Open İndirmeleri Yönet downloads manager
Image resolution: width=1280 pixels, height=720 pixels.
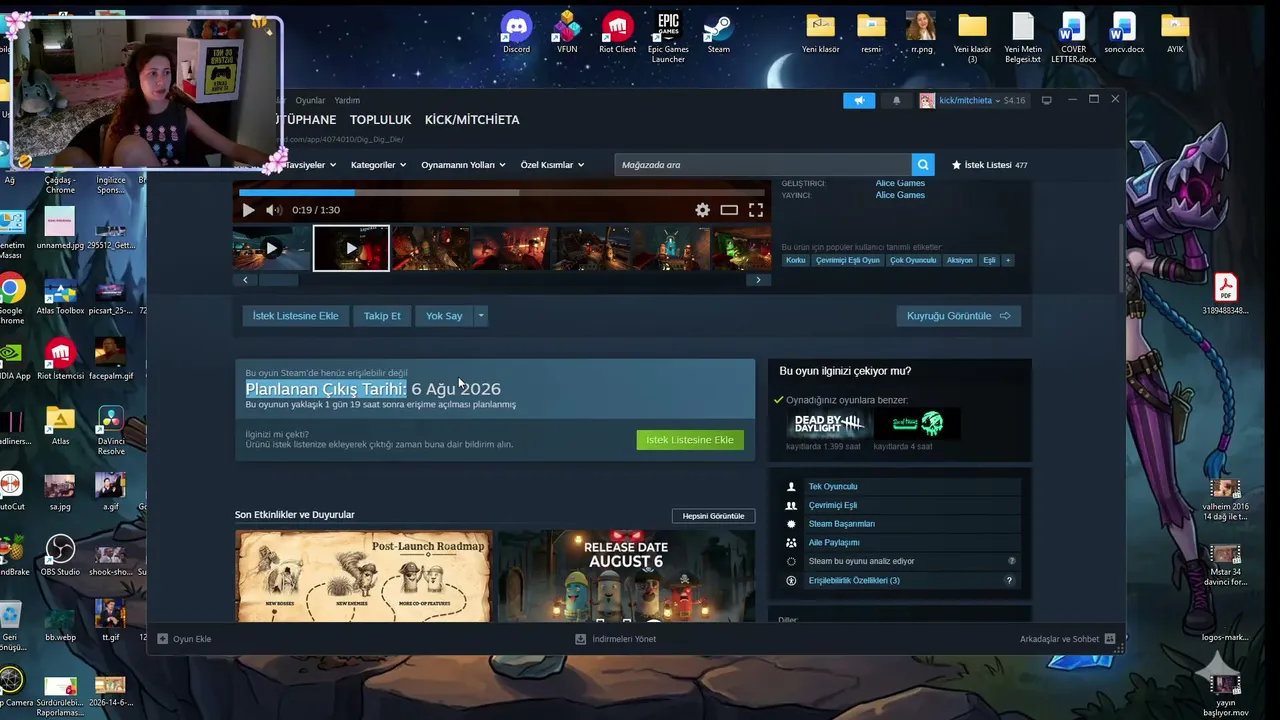(x=615, y=639)
